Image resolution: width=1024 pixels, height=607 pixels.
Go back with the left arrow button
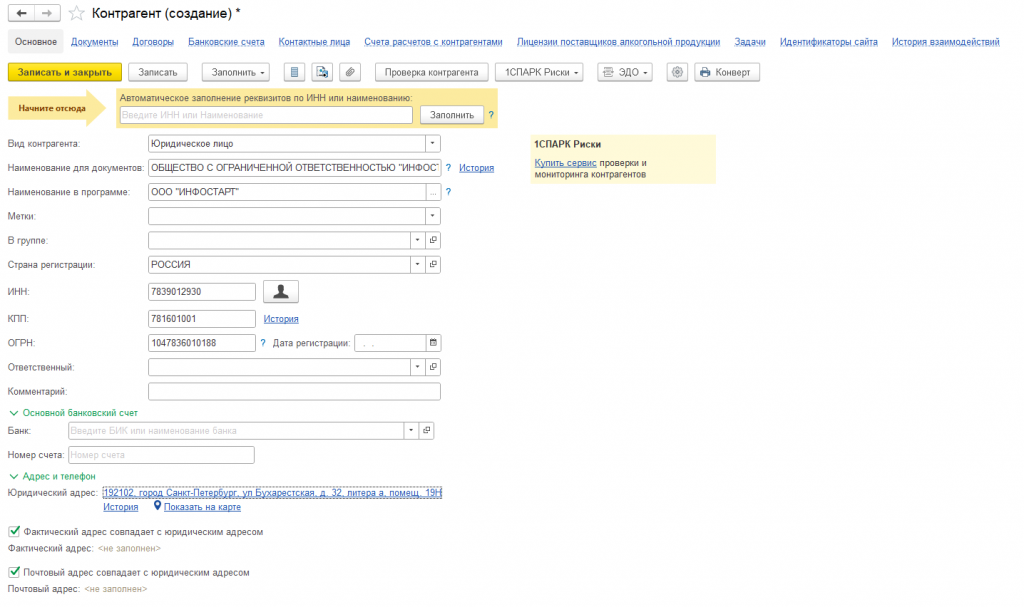coord(22,13)
